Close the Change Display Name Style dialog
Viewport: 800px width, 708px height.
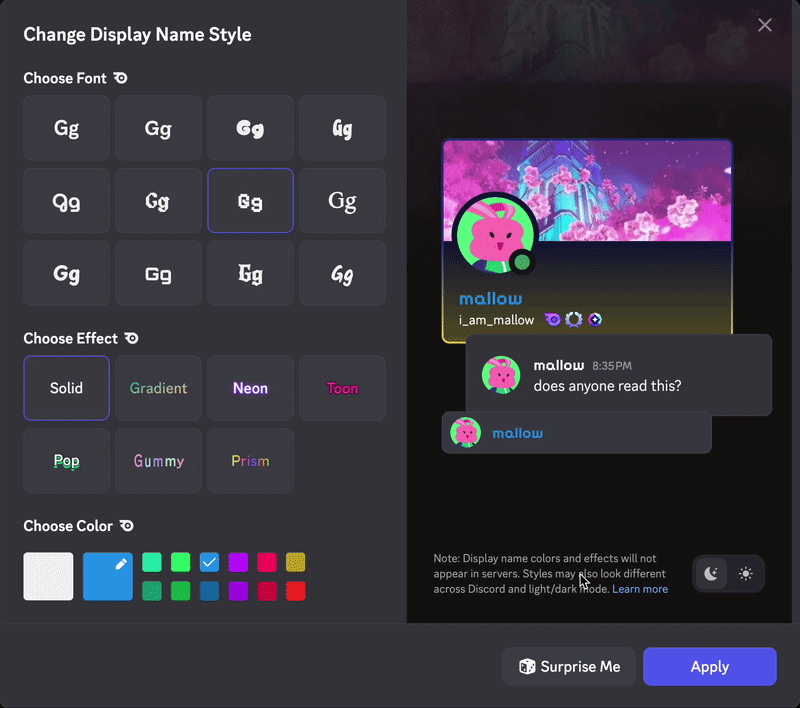click(x=764, y=25)
